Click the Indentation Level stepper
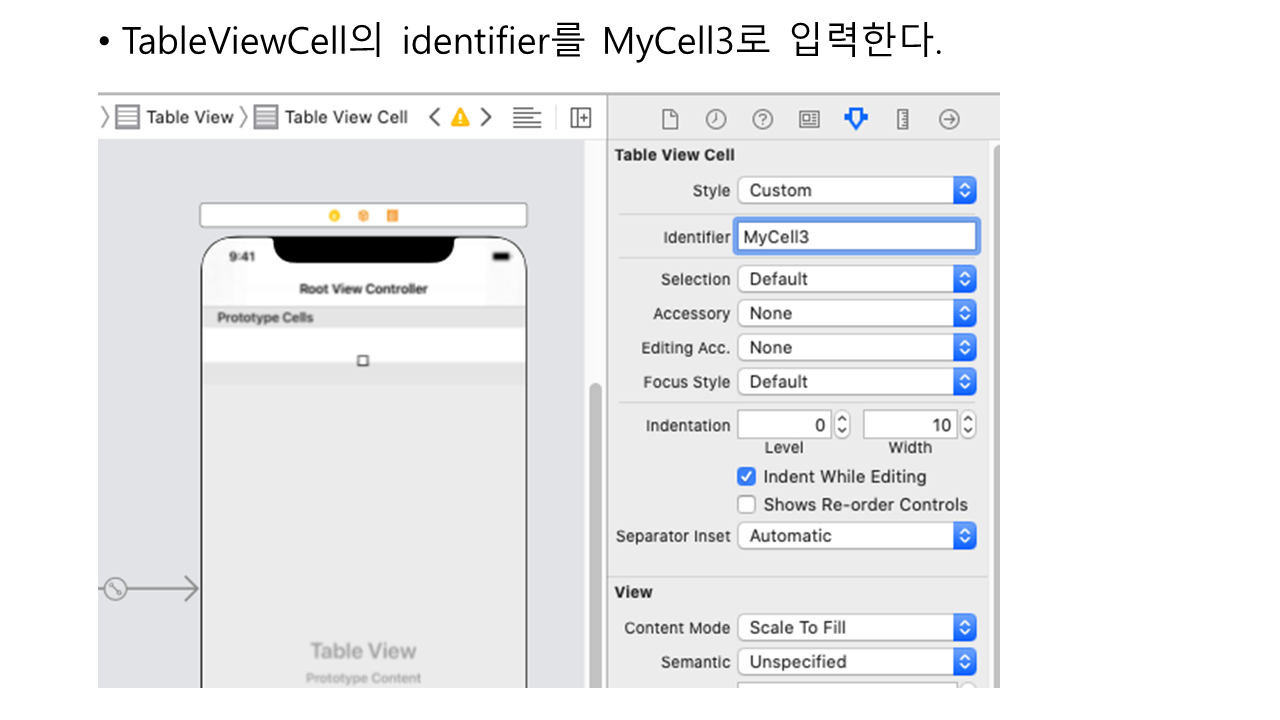 pyautogui.click(x=842, y=426)
